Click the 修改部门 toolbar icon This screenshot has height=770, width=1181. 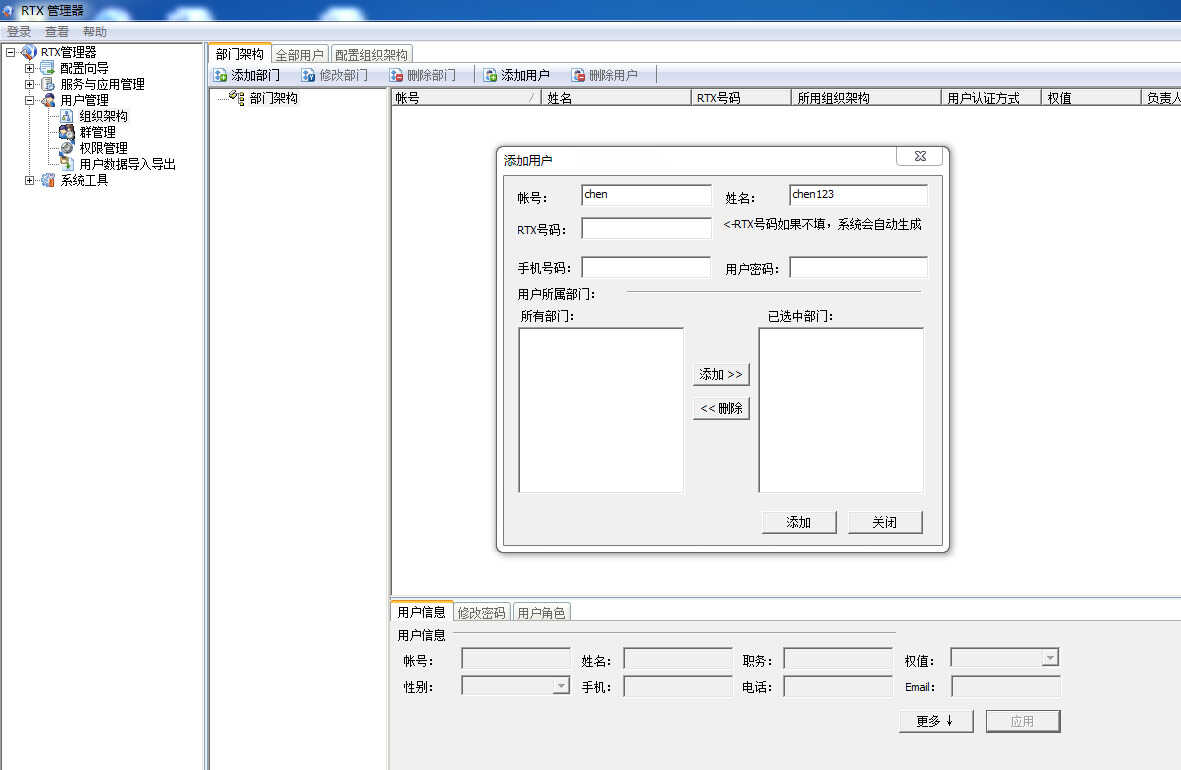[x=308, y=75]
